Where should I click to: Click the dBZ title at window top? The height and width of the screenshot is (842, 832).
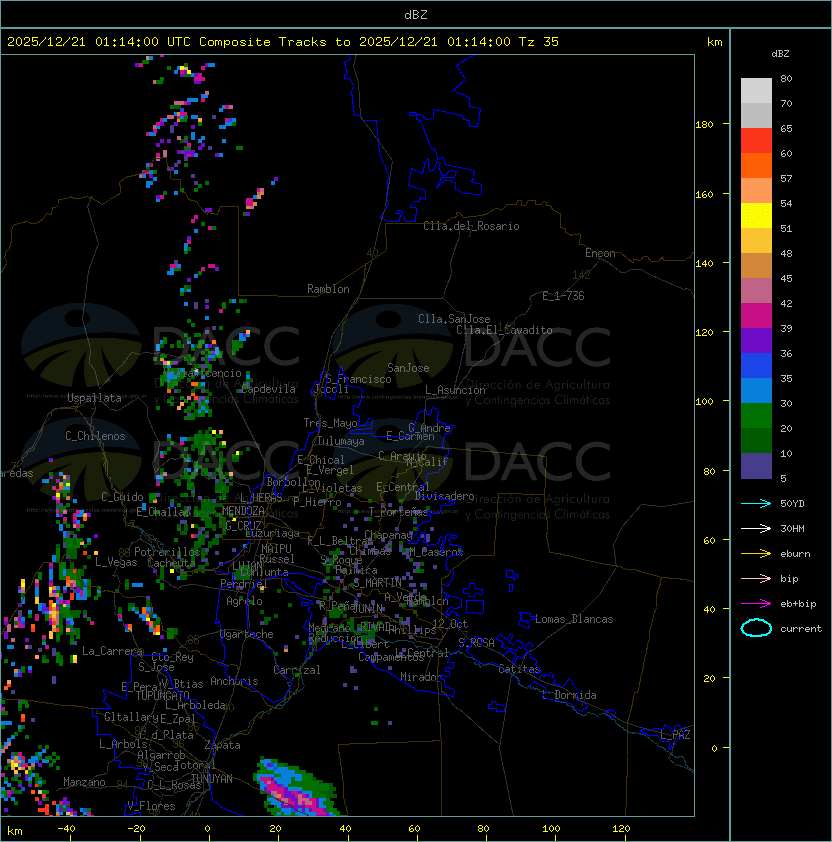[x=416, y=14]
